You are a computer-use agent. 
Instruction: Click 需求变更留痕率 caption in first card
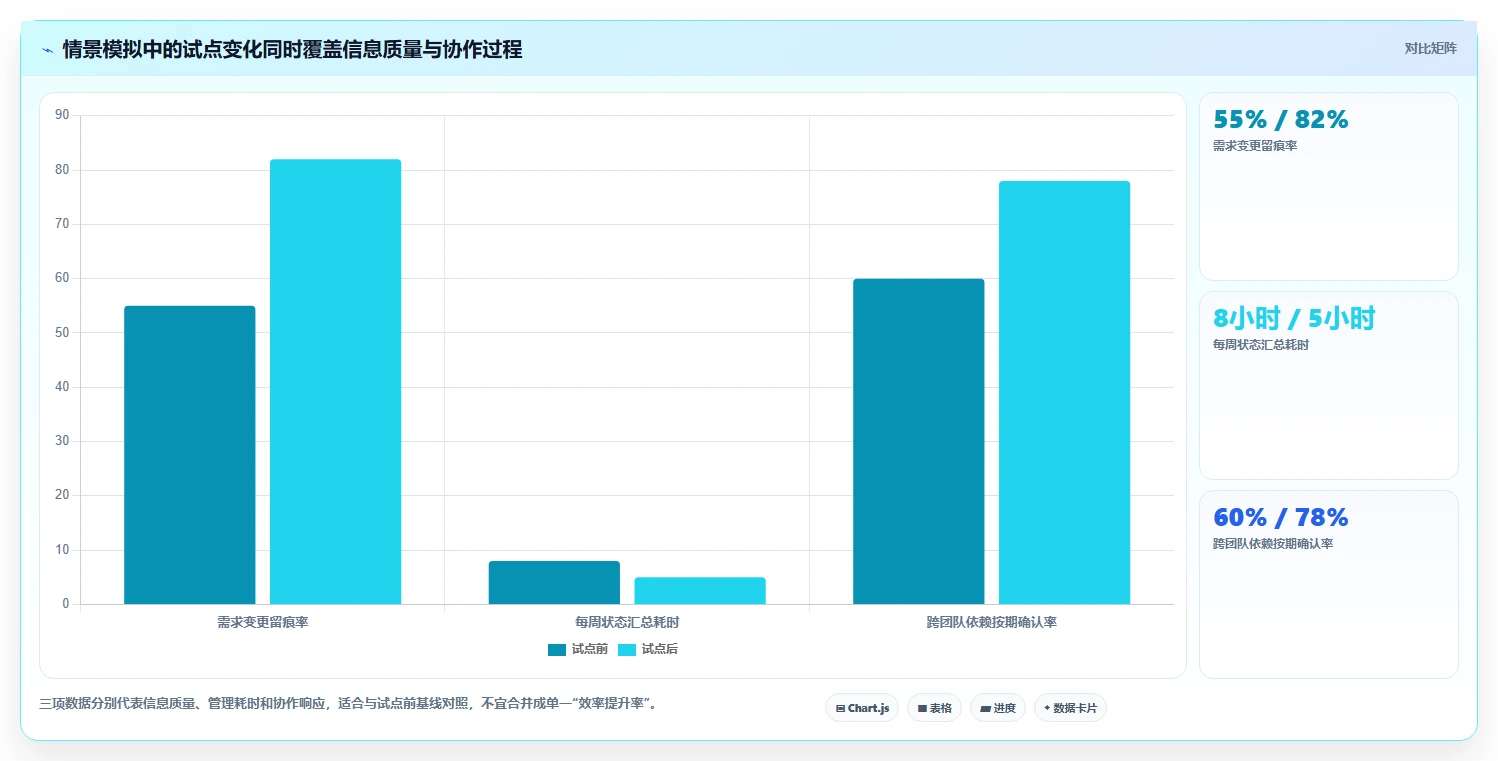click(1255, 146)
